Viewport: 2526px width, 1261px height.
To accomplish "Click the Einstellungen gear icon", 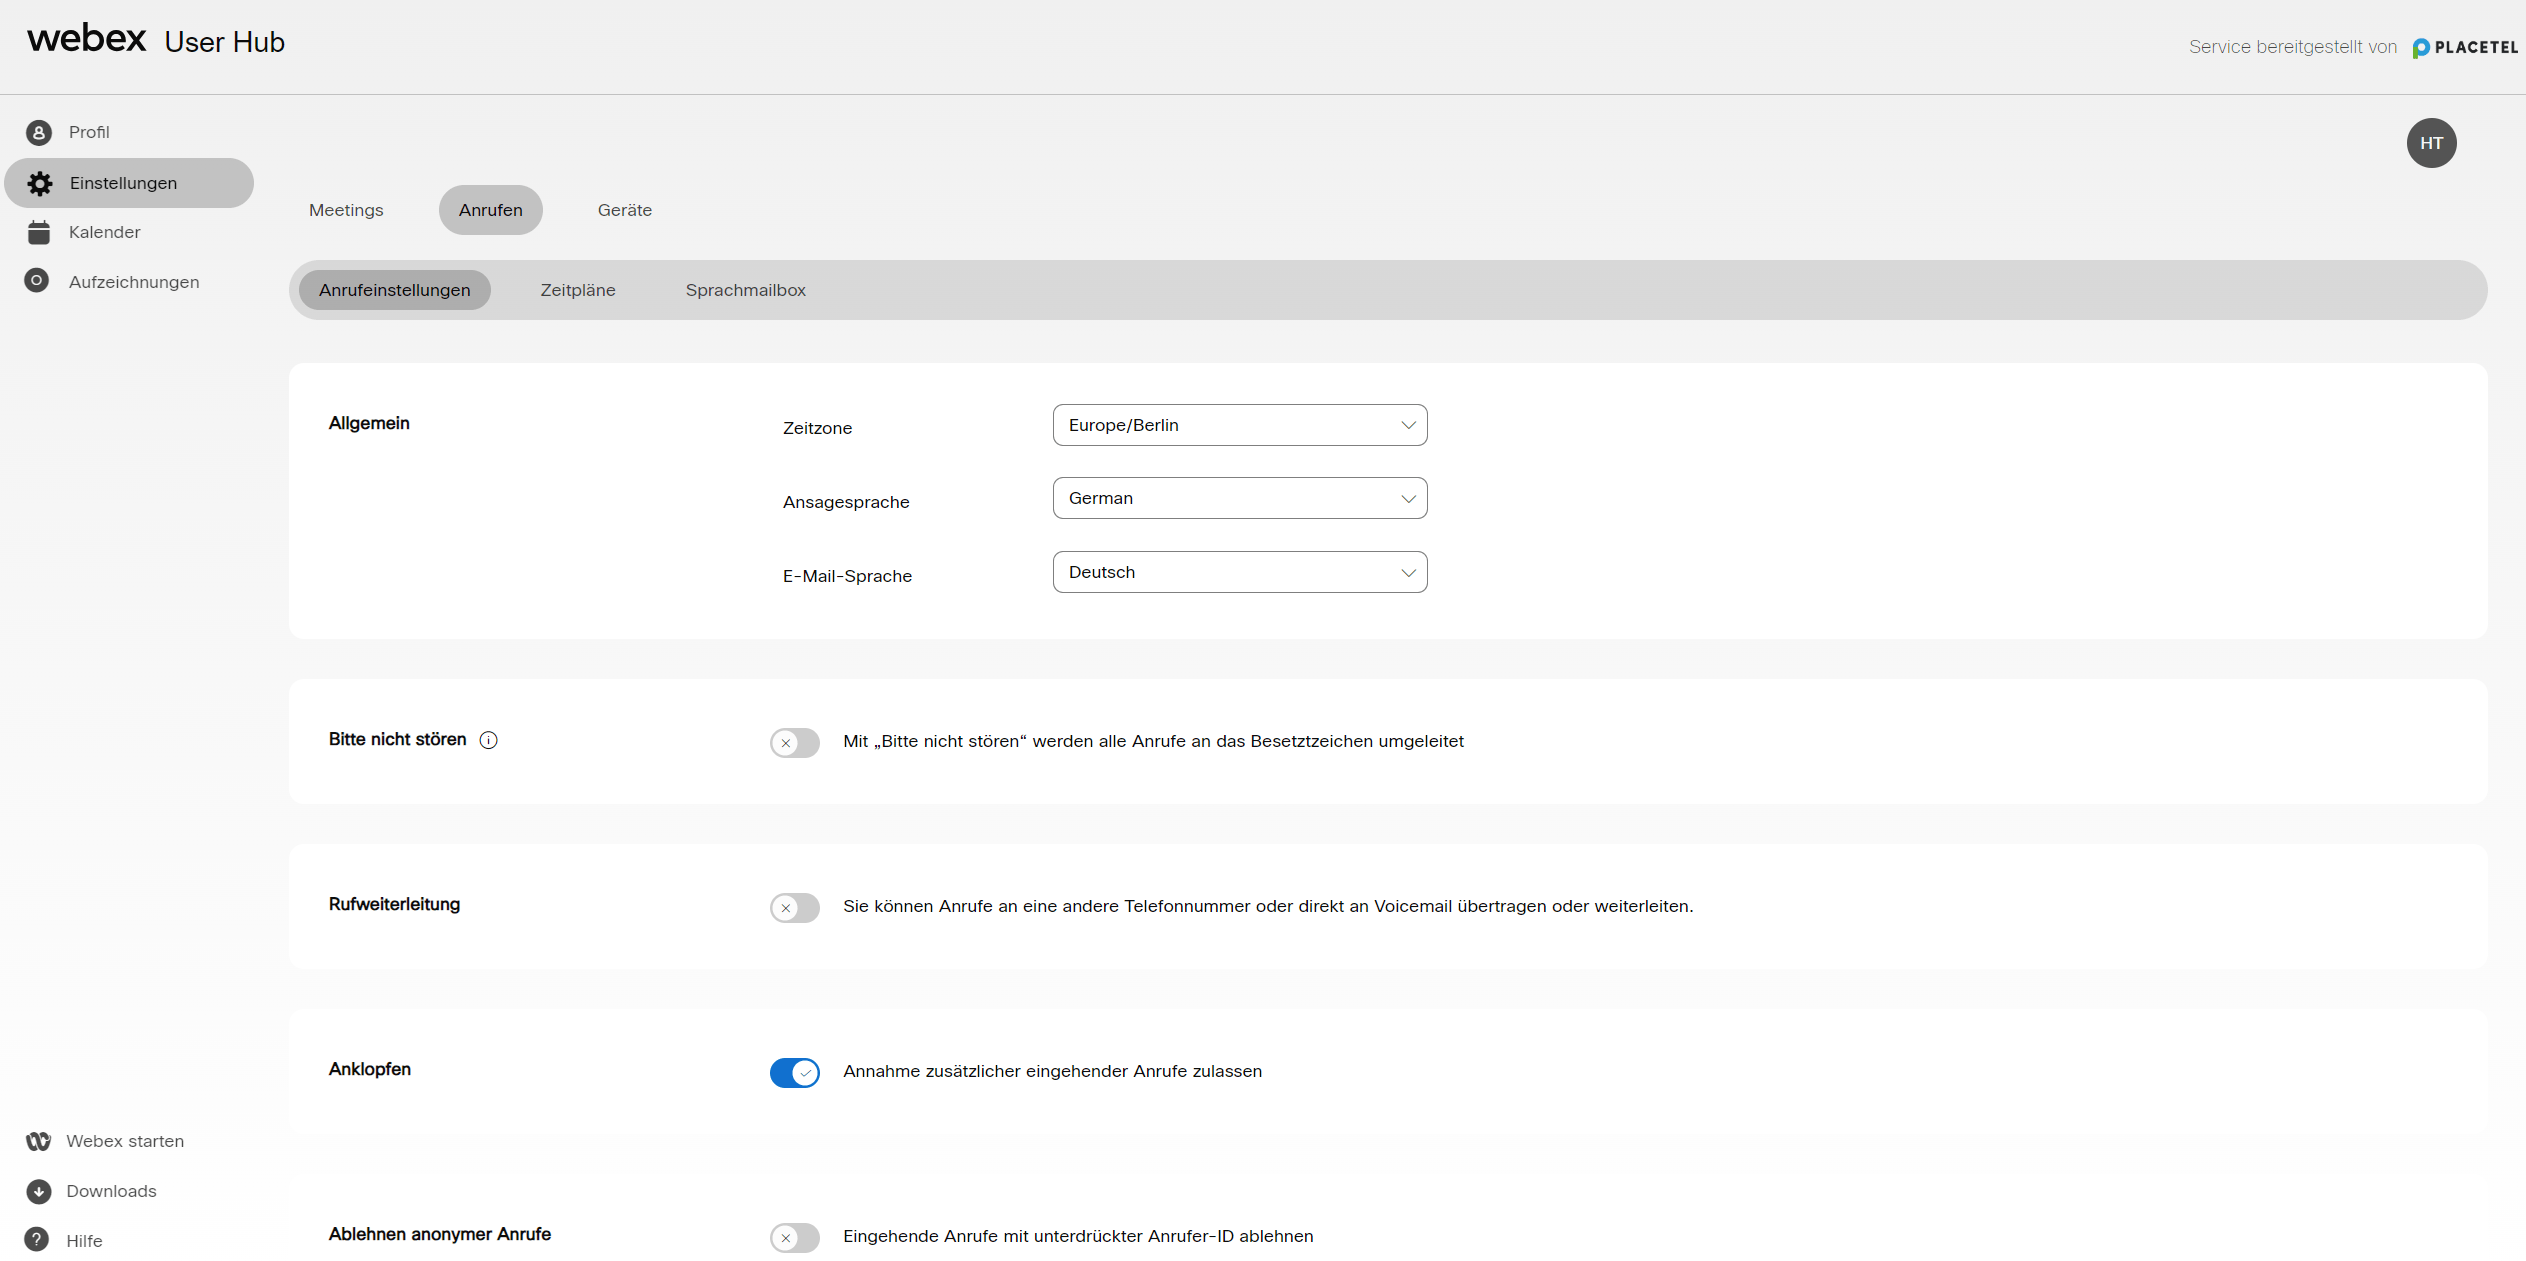I will (x=40, y=183).
